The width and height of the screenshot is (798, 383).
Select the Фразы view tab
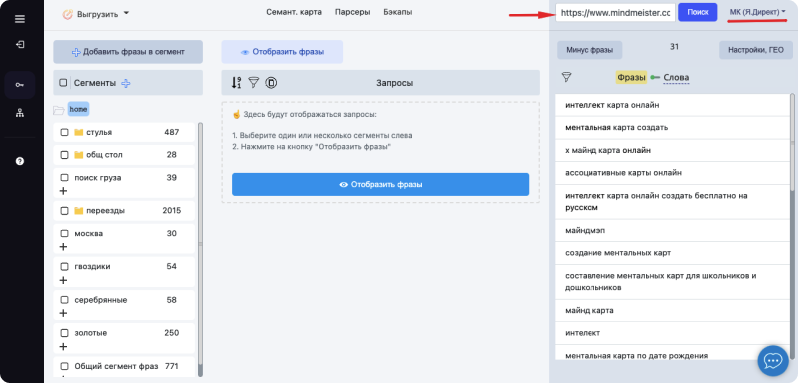[631, 77]
